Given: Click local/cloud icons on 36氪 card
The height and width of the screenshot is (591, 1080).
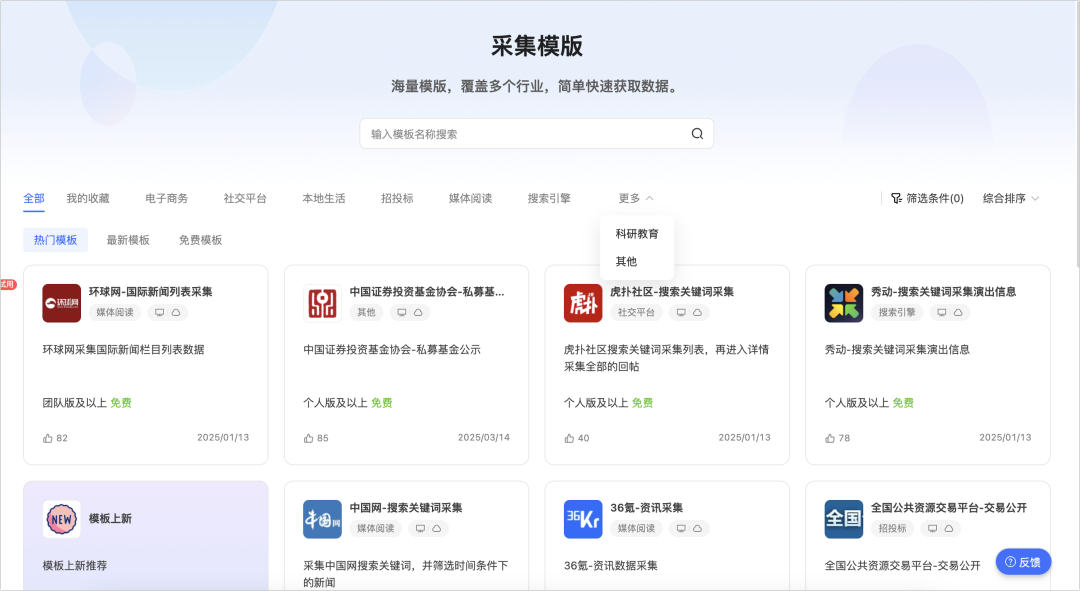Looking at the screenshot, I should pyautogui.click(x=689, y=529).
